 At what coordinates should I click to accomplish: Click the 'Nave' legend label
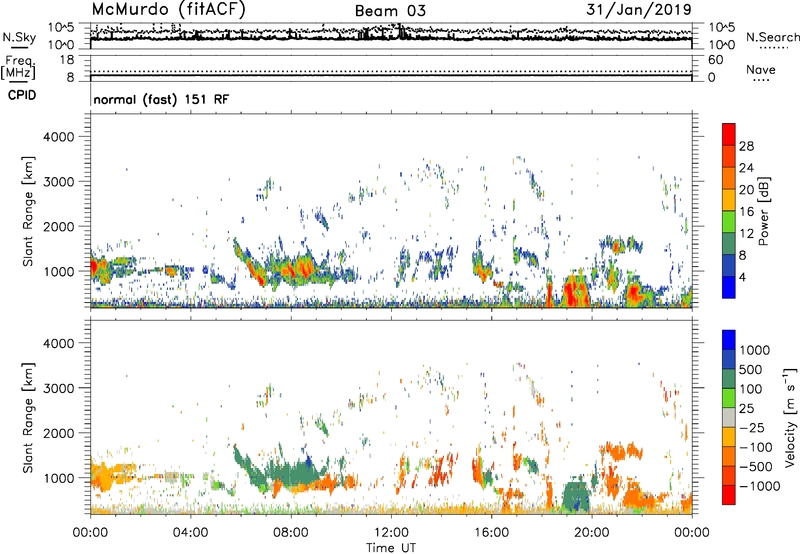(761, 70)
